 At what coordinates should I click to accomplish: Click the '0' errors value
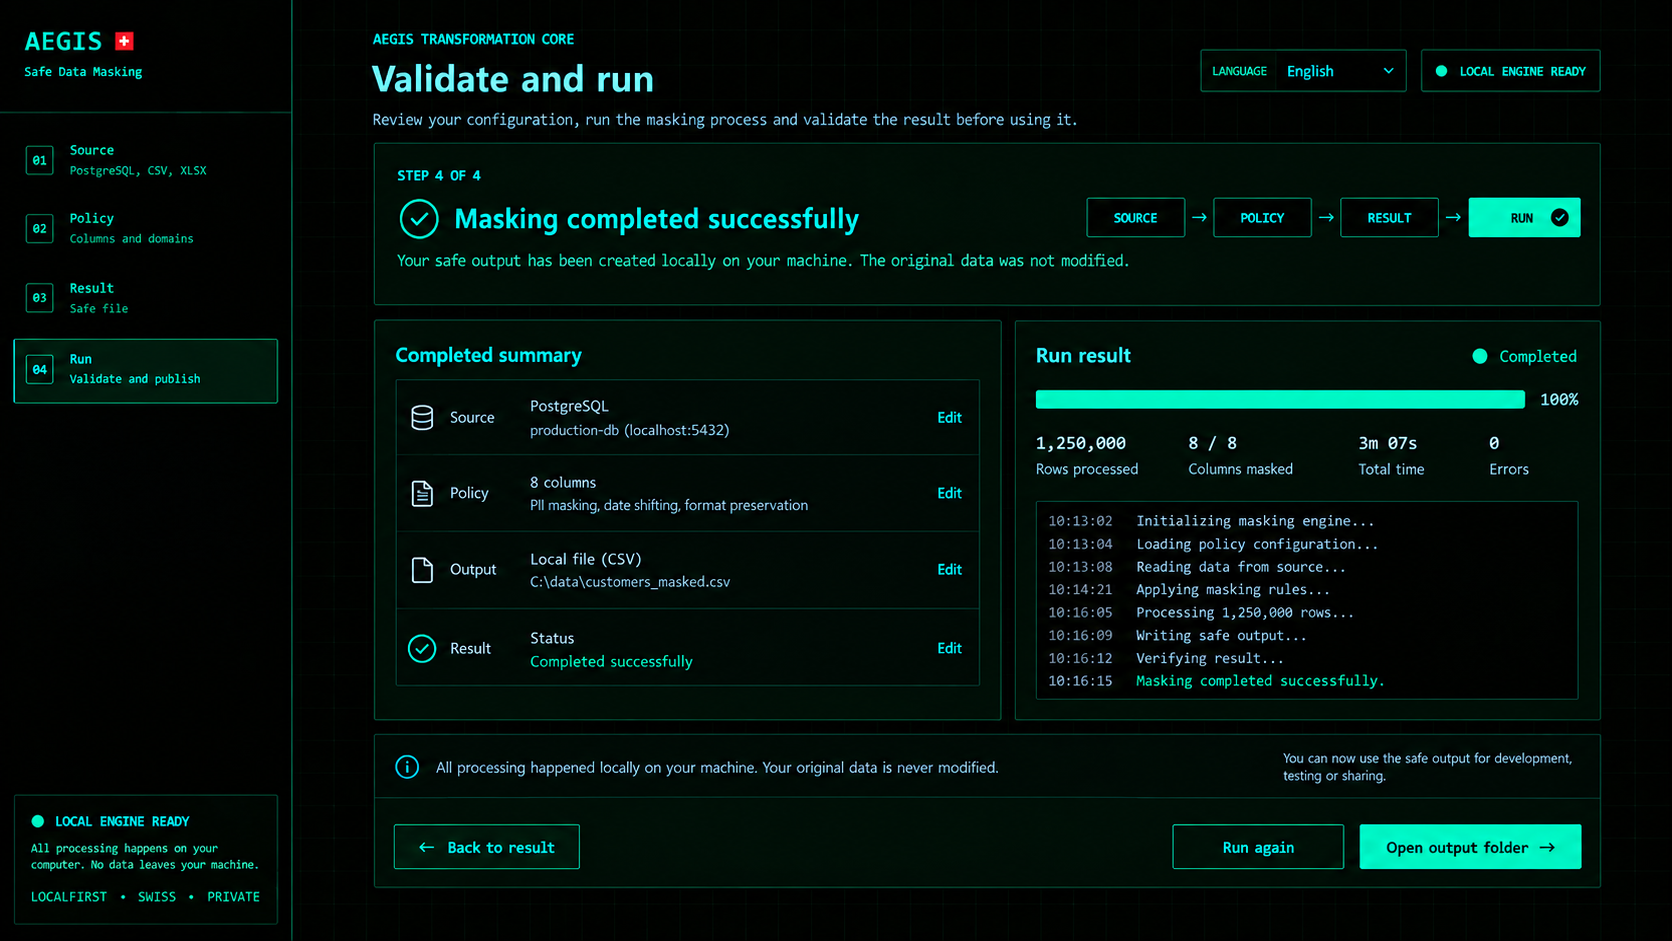click(1494, 443)
